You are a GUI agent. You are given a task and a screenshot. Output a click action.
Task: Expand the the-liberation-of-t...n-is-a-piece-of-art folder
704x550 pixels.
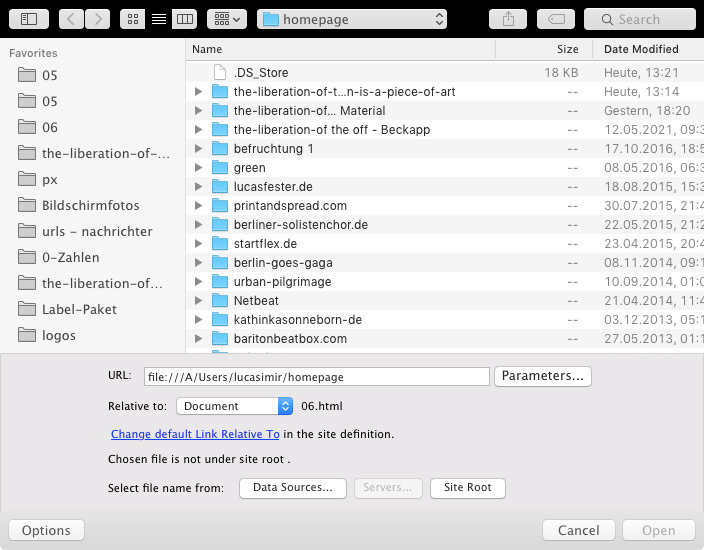click(x=198, y=92)
